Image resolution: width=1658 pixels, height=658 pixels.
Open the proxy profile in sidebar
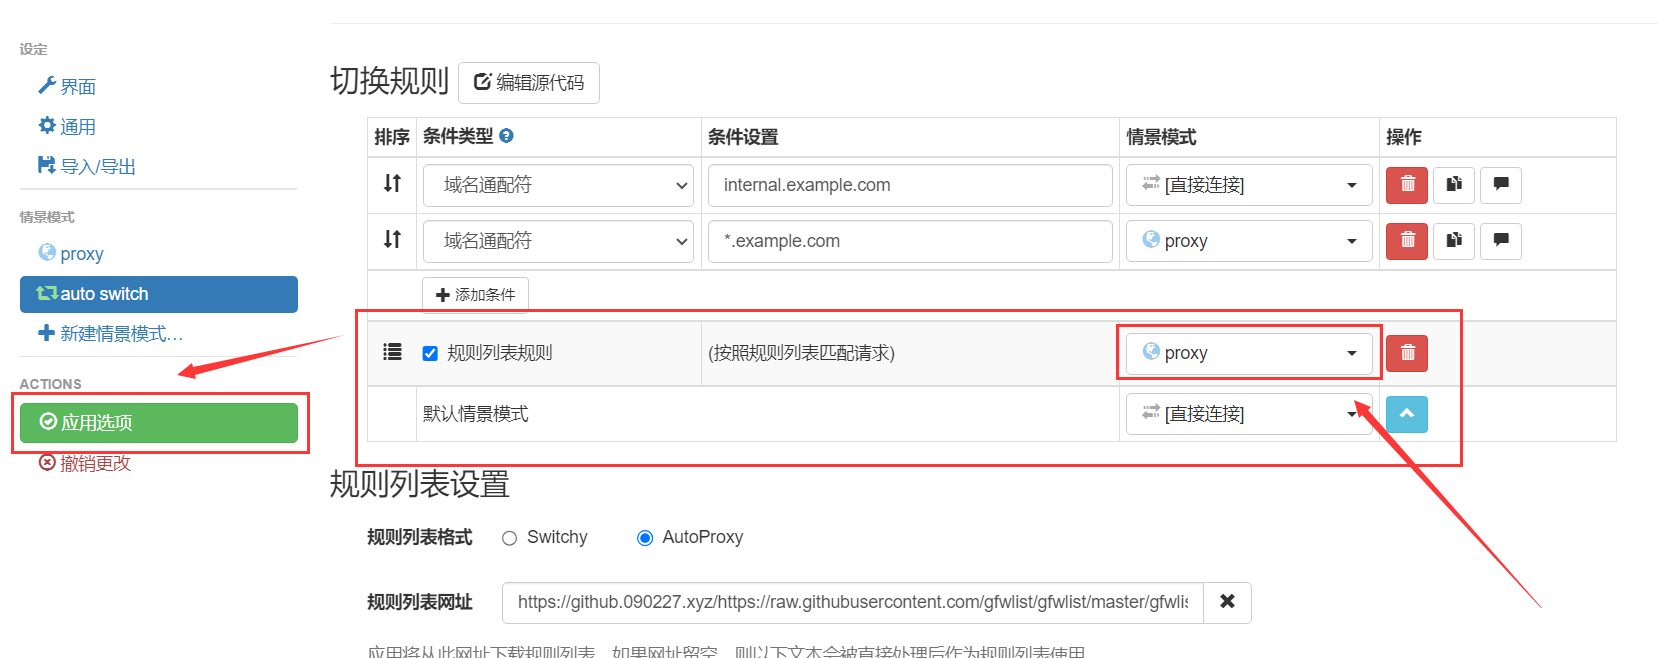click(80, 254)
